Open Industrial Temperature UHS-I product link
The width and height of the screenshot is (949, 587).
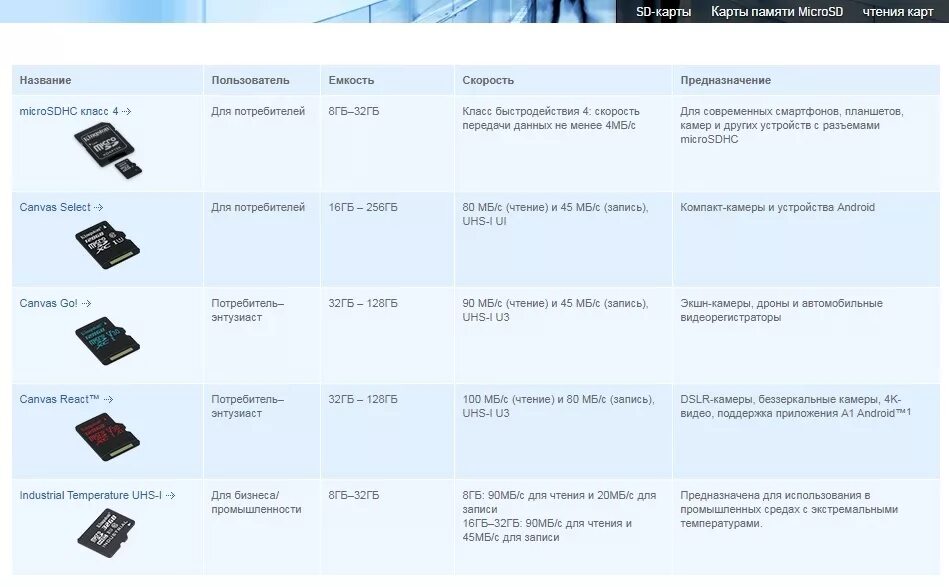[90, 495]
